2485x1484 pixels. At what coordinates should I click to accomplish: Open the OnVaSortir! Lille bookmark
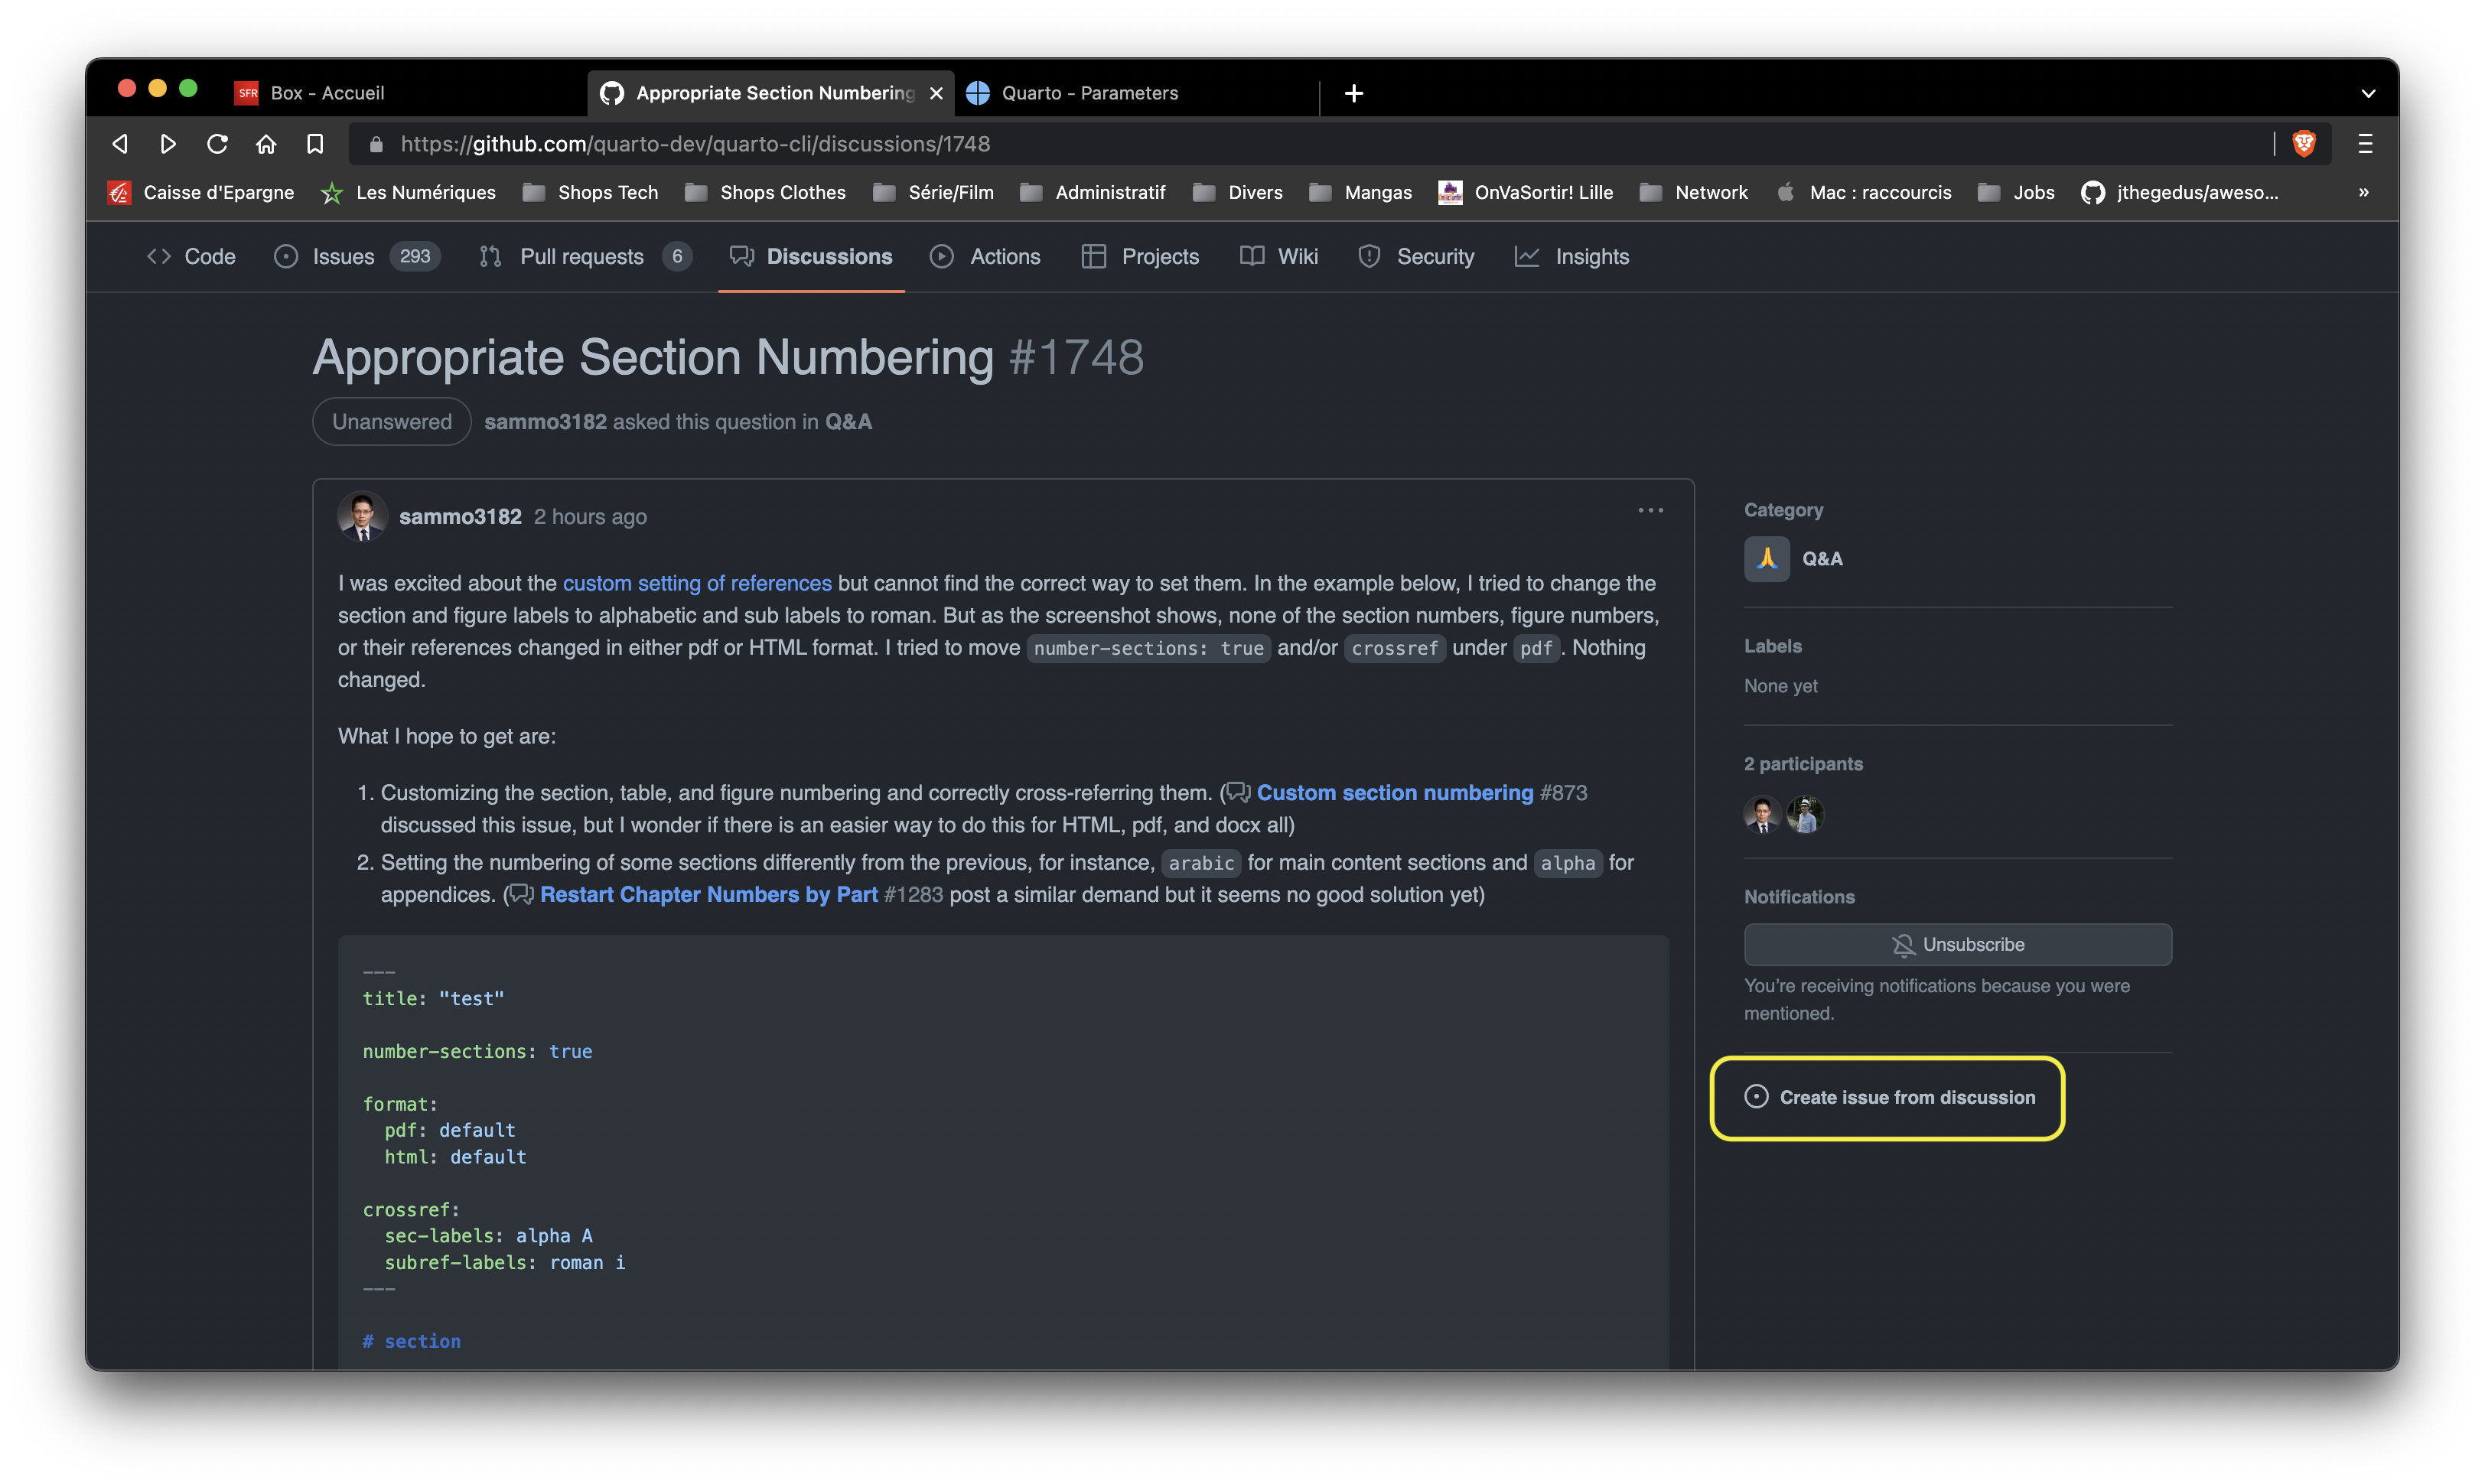(1525, 192)
